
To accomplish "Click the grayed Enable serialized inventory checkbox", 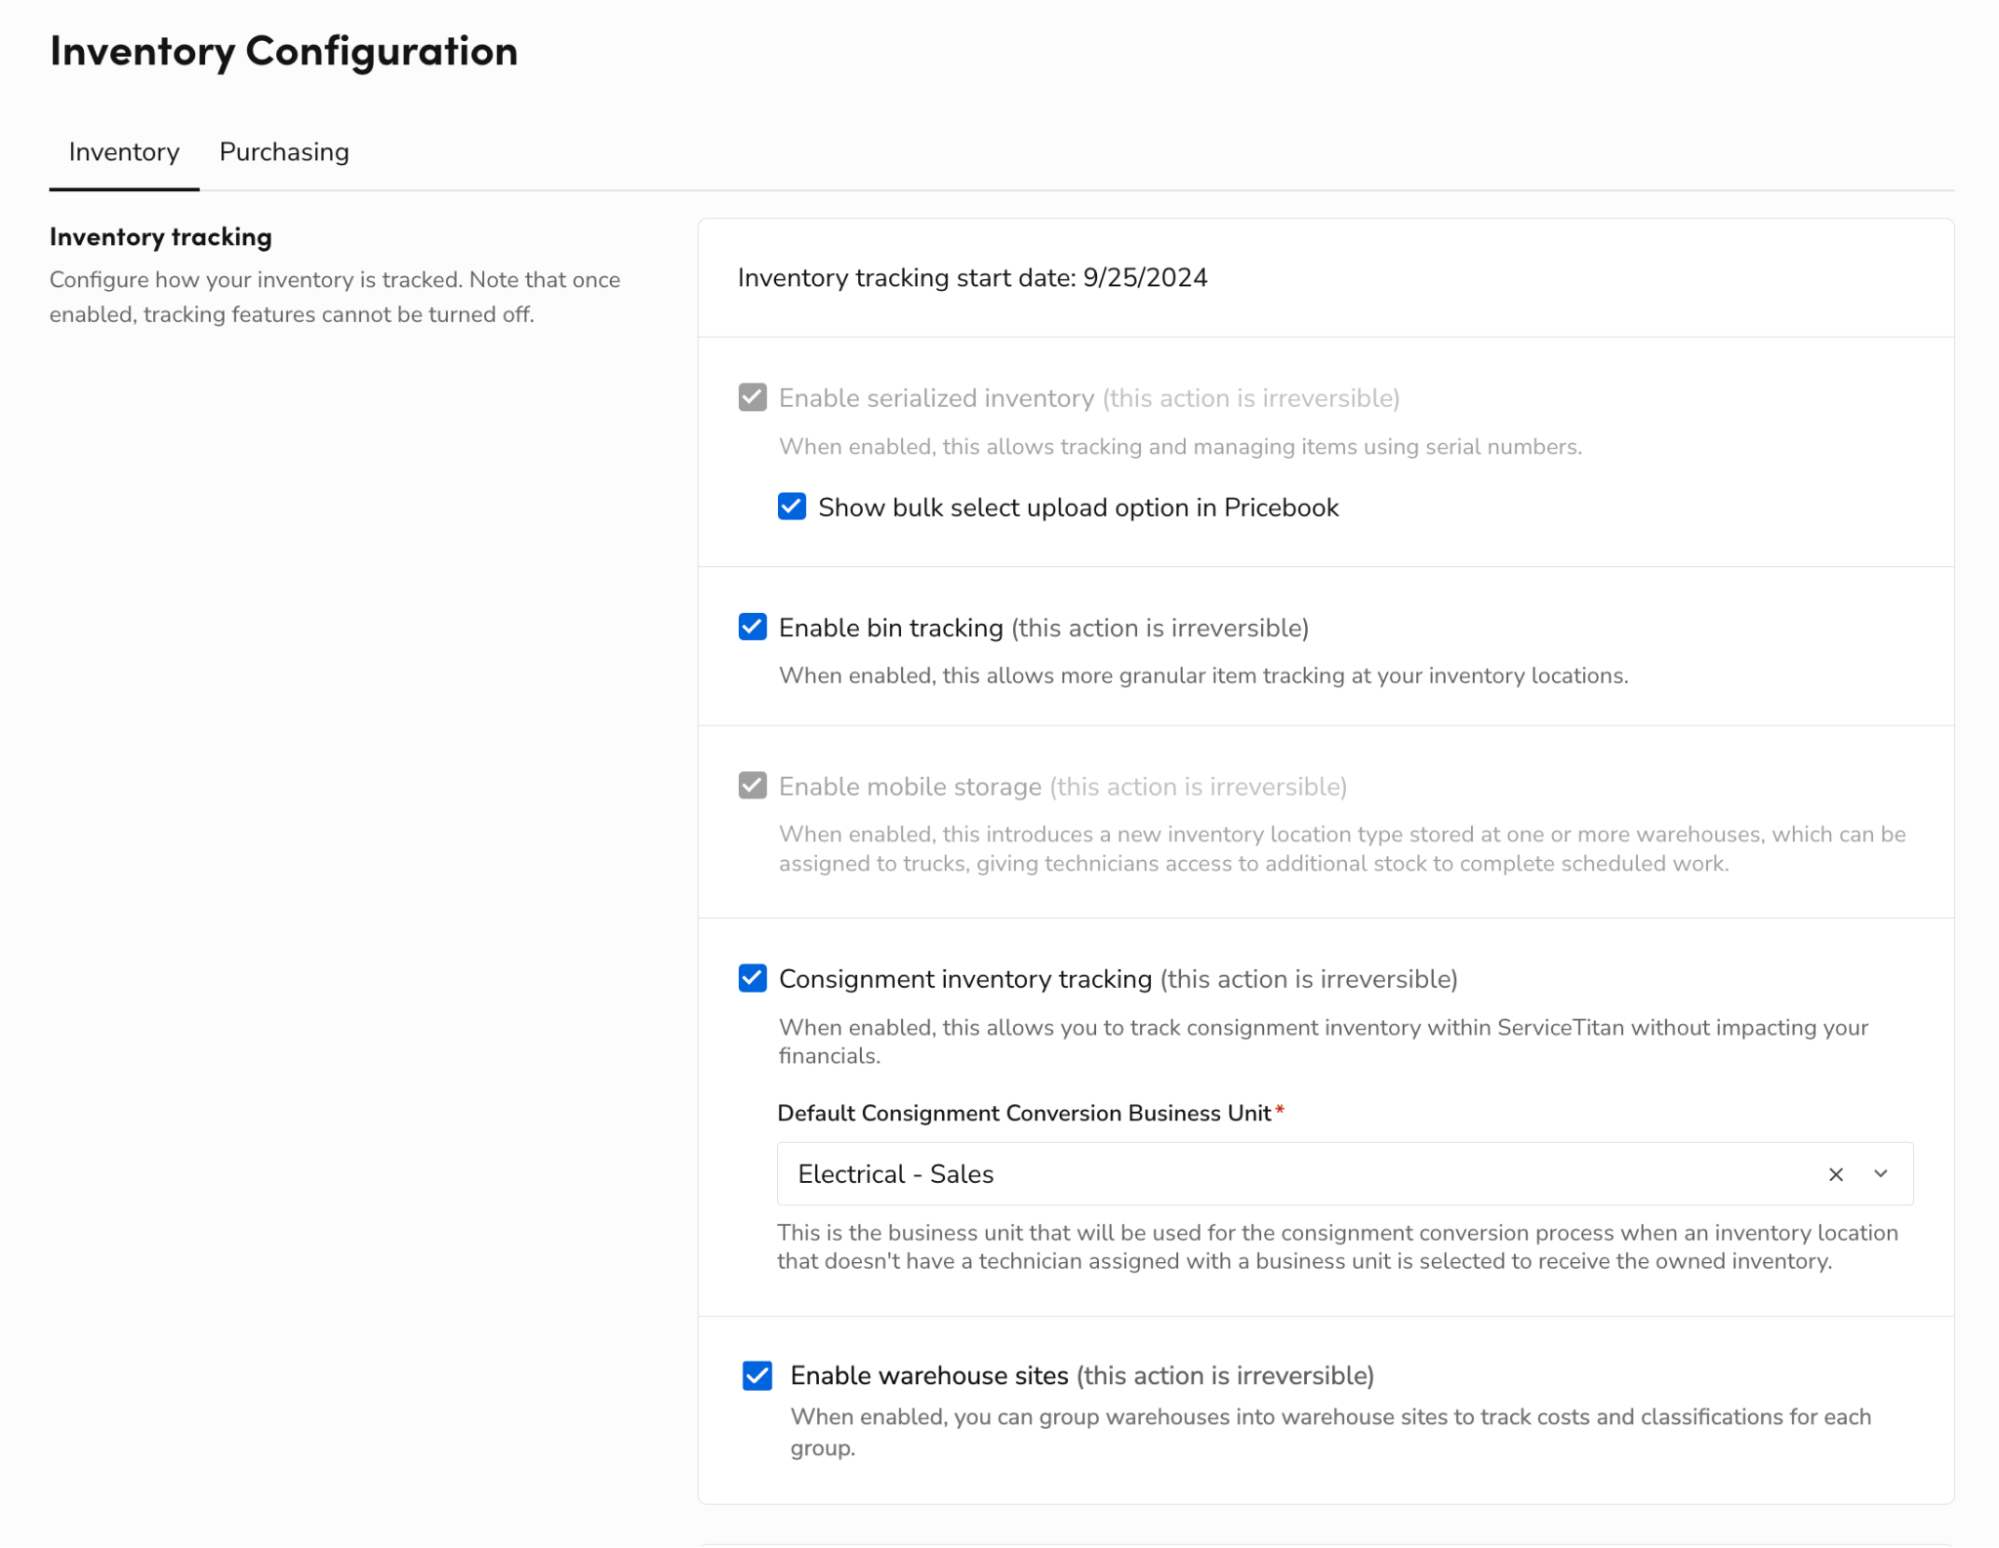I will click(752, 397).
